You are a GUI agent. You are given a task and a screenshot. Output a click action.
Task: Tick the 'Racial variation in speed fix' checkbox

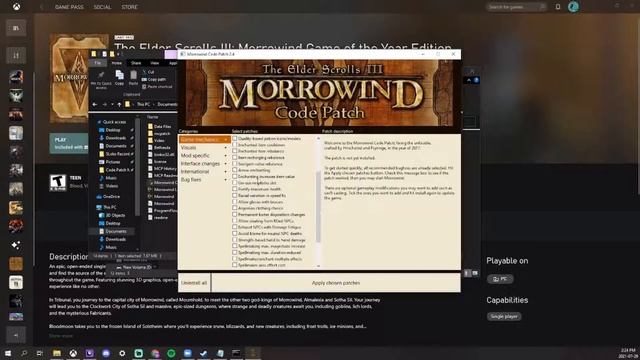[x=235, y=196]
